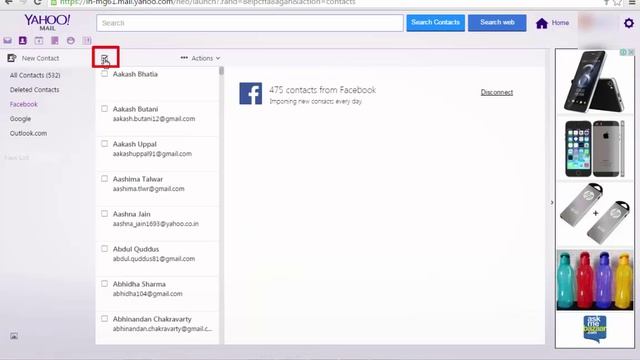
Task: Click the New Contact person icon
Action: point(12,58)
